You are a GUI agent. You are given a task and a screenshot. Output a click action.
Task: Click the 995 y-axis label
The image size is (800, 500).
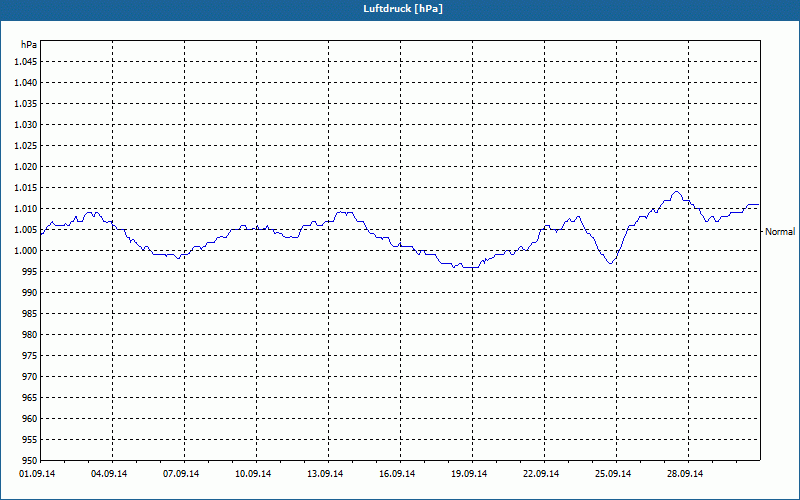coord(30,271)
